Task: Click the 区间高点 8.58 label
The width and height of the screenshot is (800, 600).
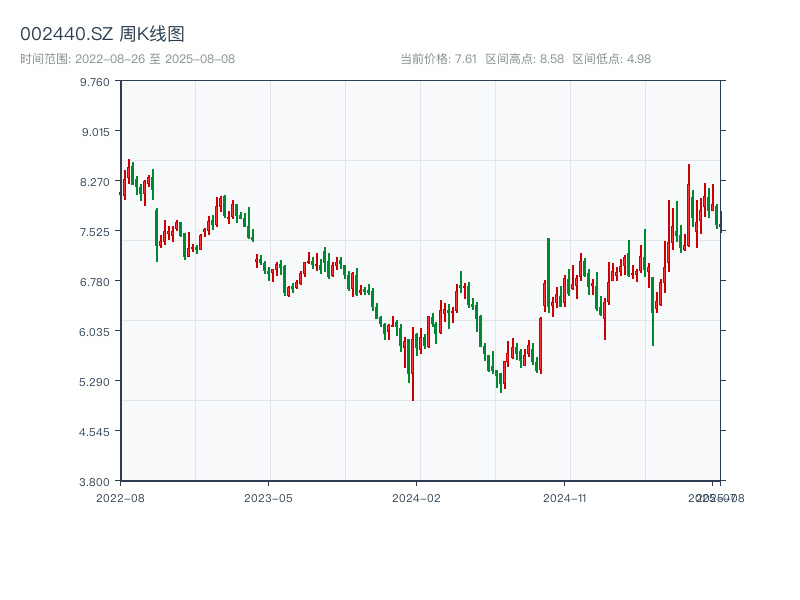Action: (524, 59)
